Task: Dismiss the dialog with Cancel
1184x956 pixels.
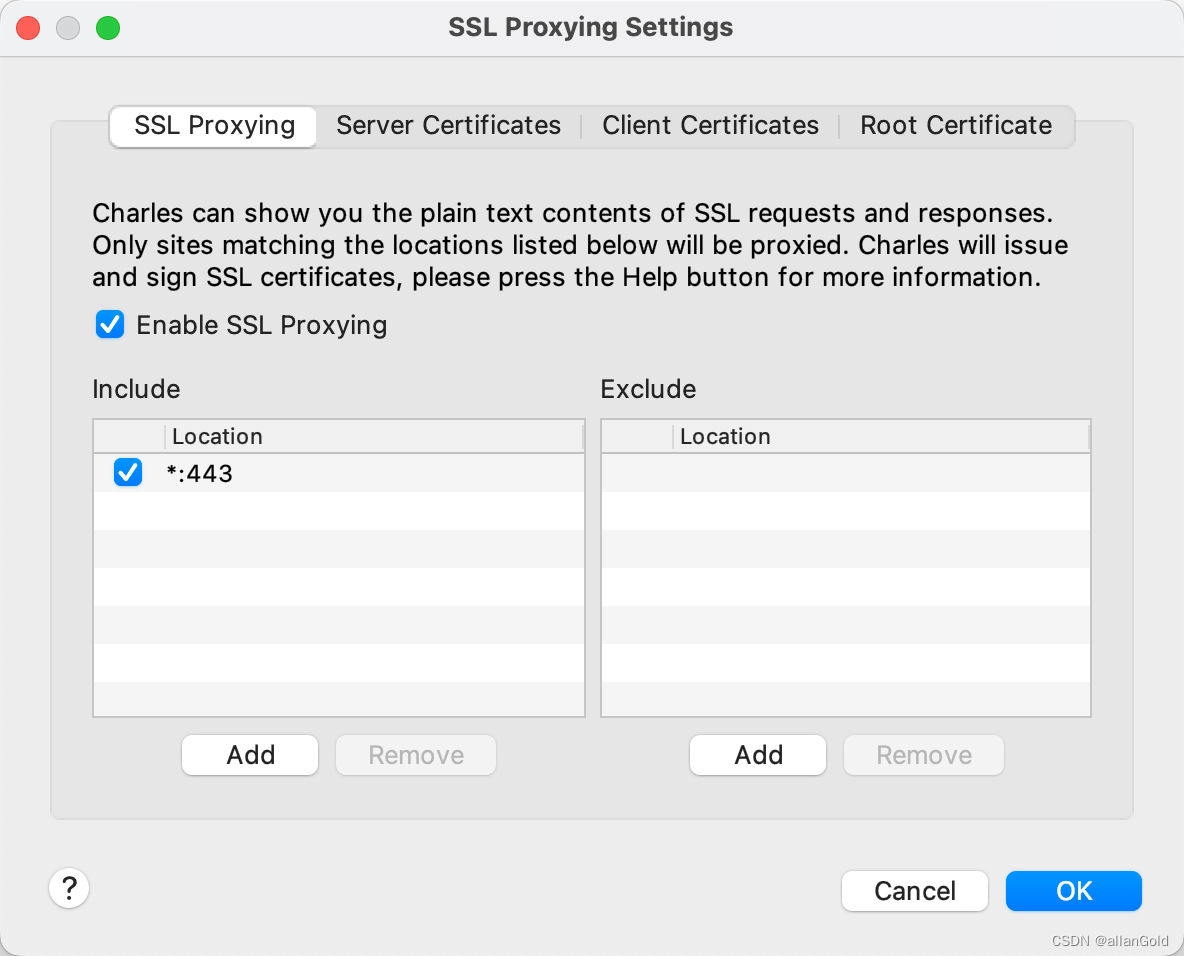Action: (x=914, y=891)
